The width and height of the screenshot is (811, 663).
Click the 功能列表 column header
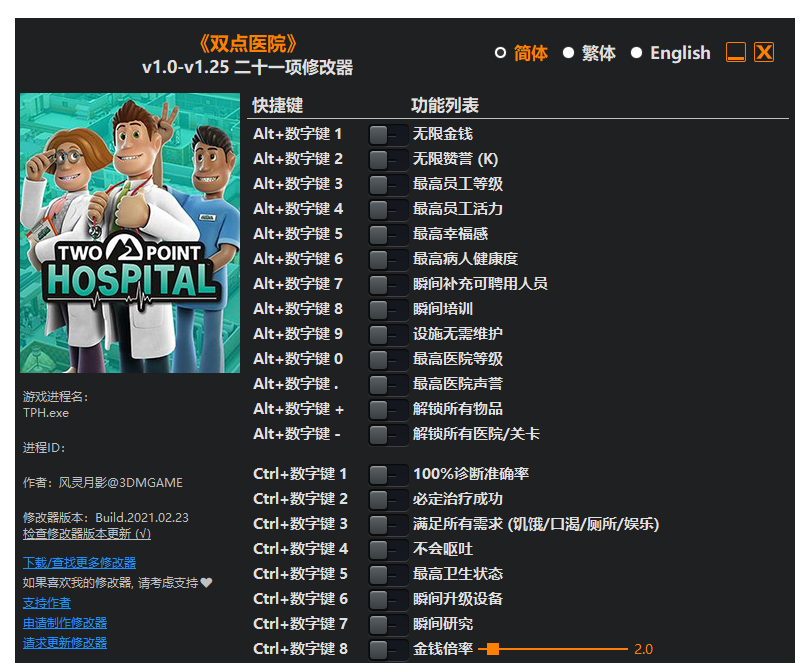tap(445, 106)
